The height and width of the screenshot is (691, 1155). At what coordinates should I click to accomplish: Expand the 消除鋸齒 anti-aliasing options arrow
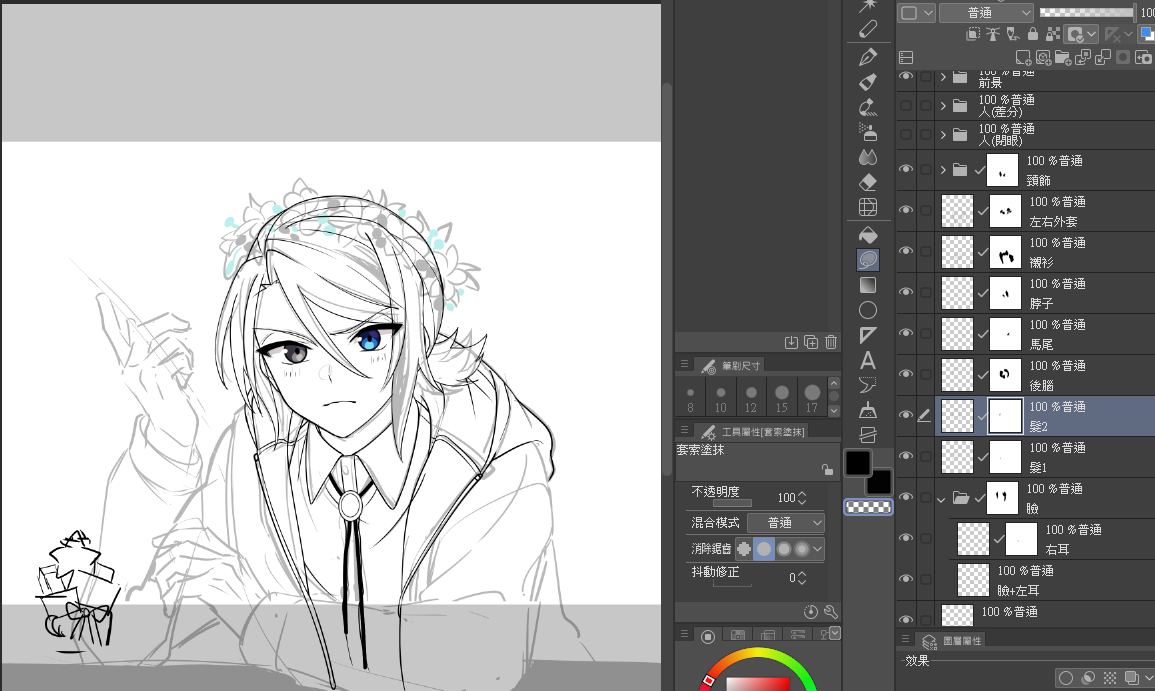[818, 549]
